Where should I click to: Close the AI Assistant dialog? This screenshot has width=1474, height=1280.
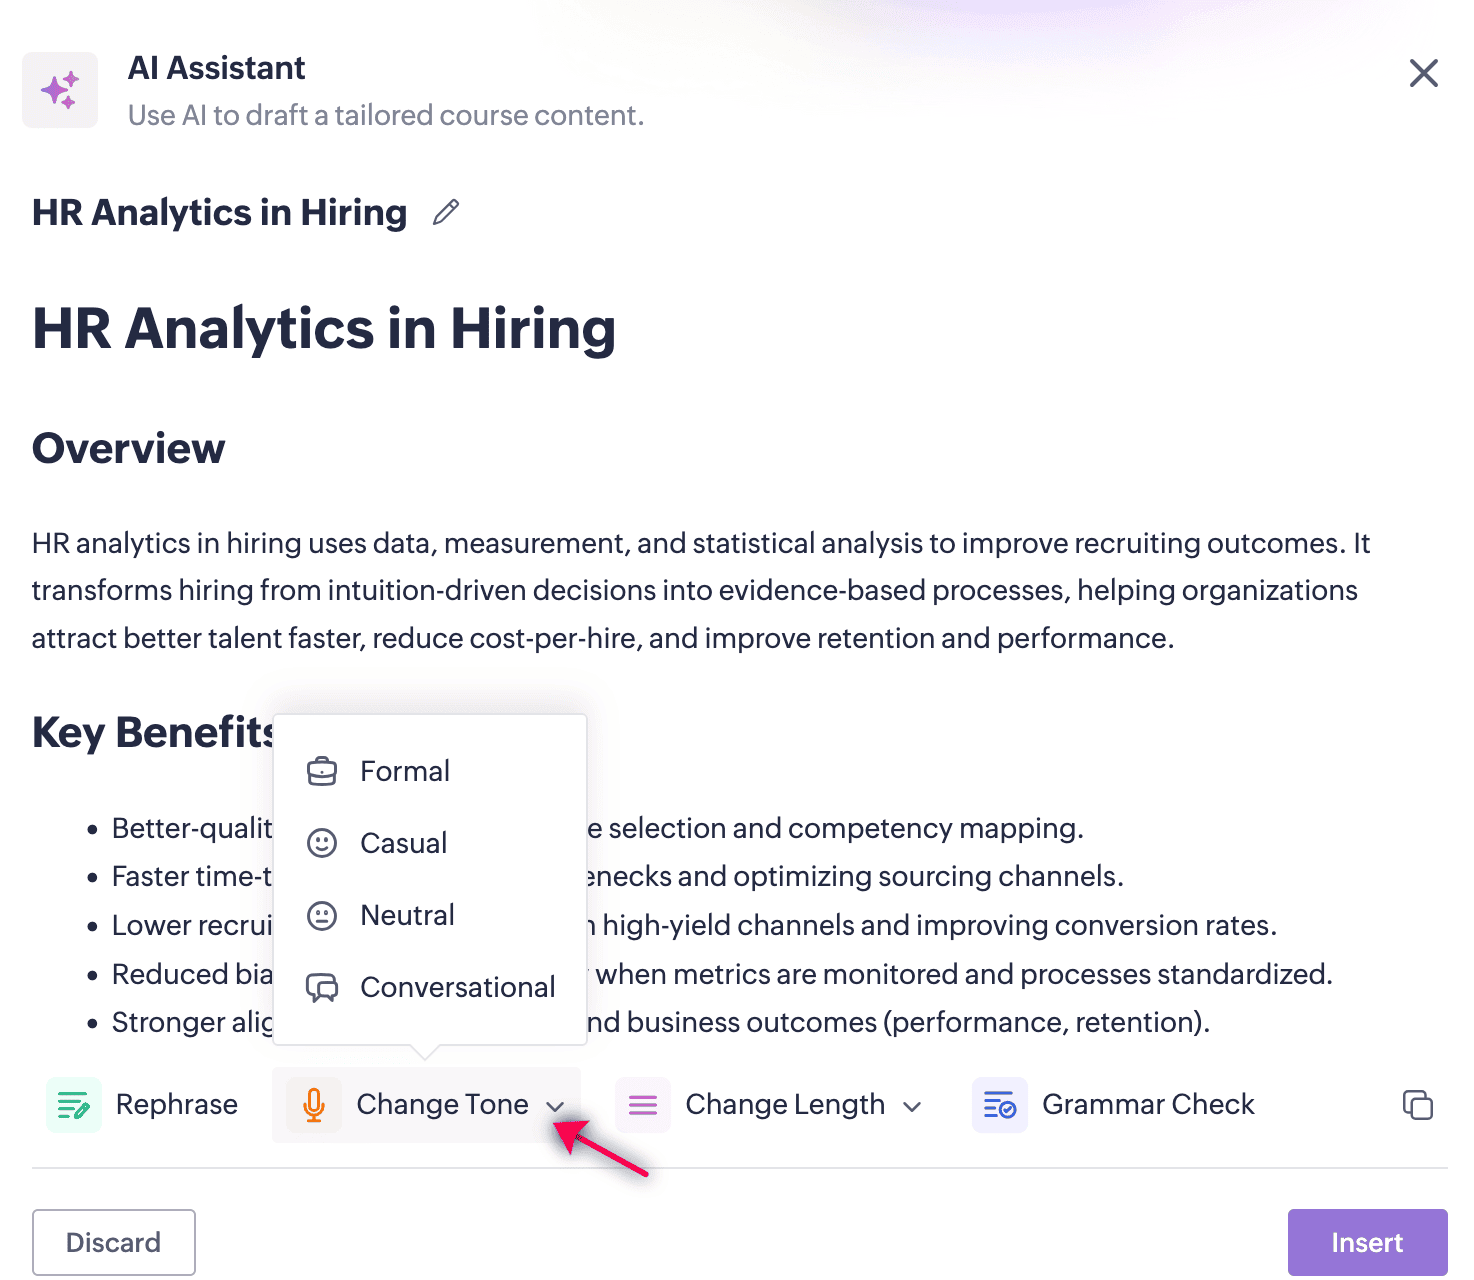tap(1423, 73)
